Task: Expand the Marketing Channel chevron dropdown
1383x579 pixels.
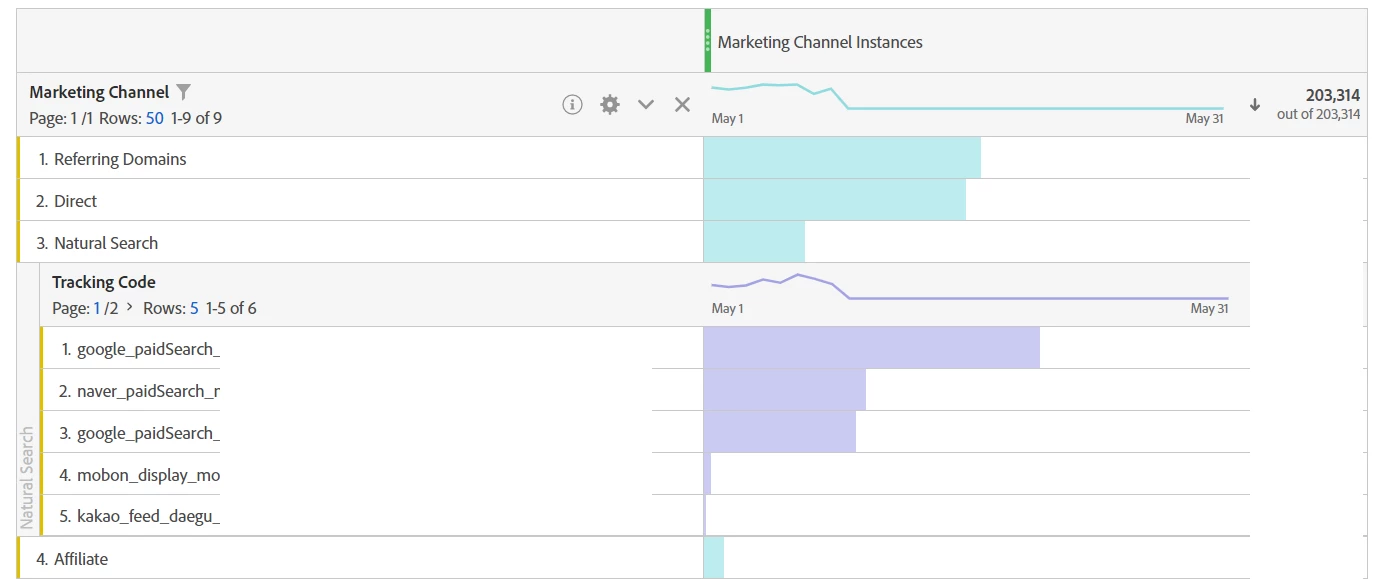Action: 646,104
